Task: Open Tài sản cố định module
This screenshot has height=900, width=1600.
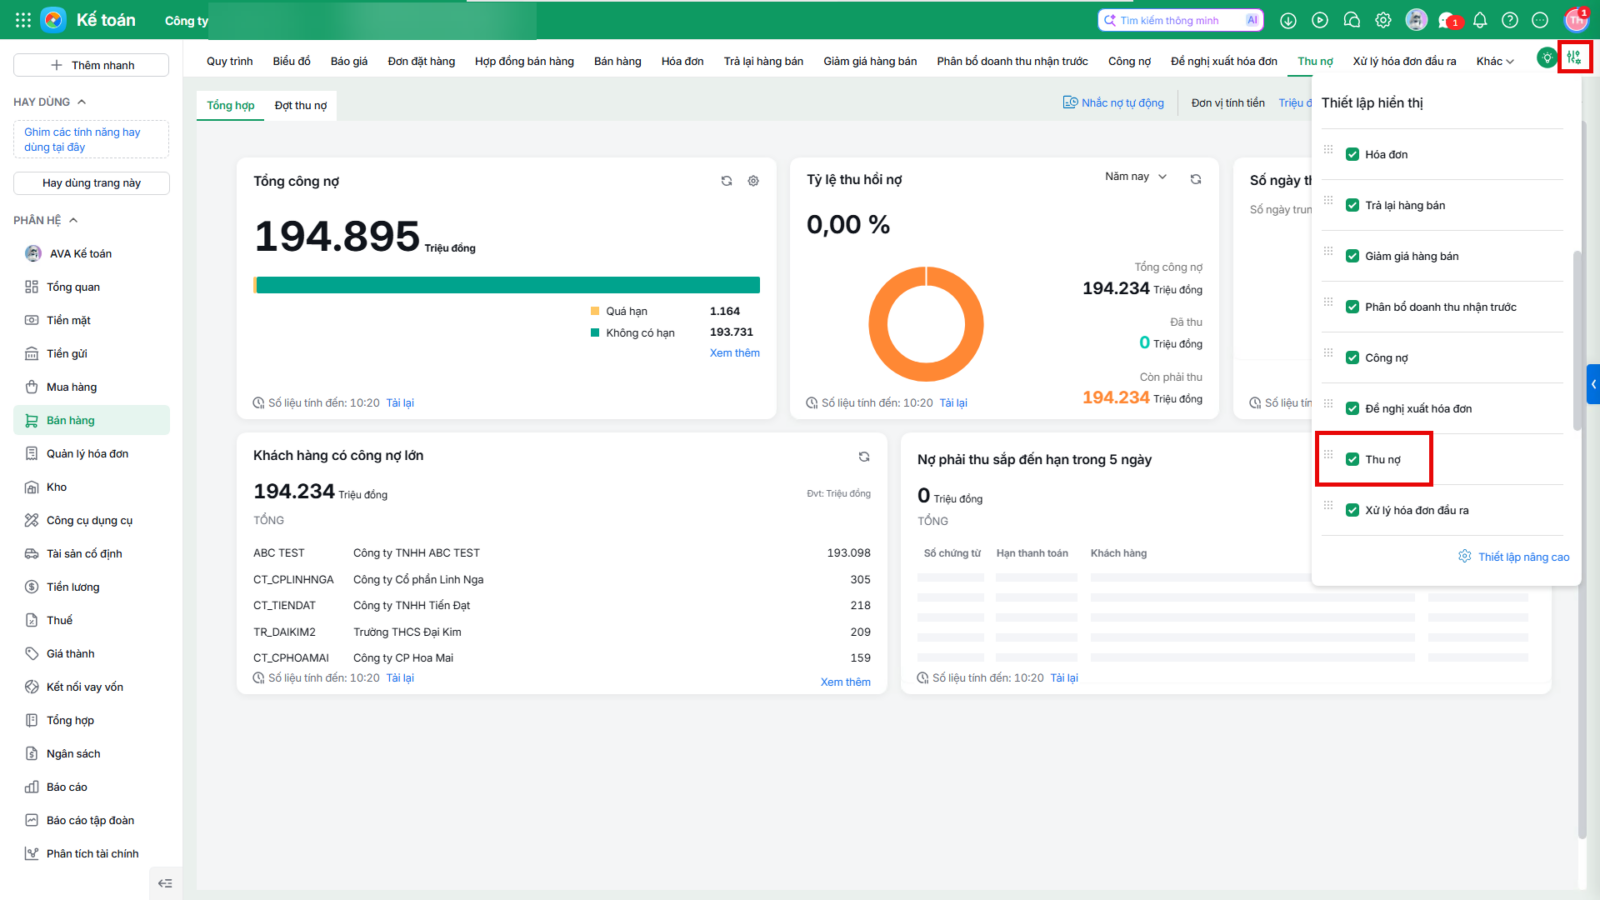Action: (x=91, y=554)
